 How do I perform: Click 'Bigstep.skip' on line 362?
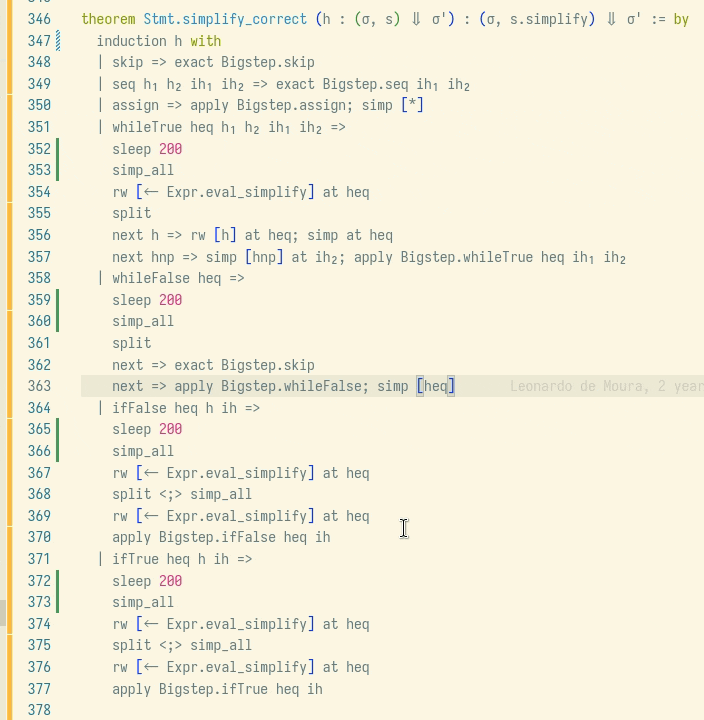268,365
